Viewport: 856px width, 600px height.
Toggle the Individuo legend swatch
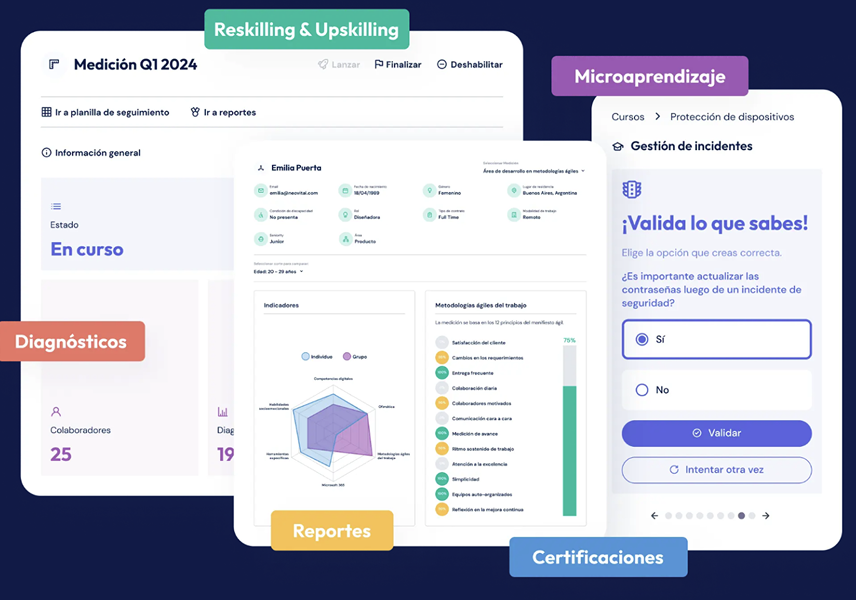coord(306,357)
